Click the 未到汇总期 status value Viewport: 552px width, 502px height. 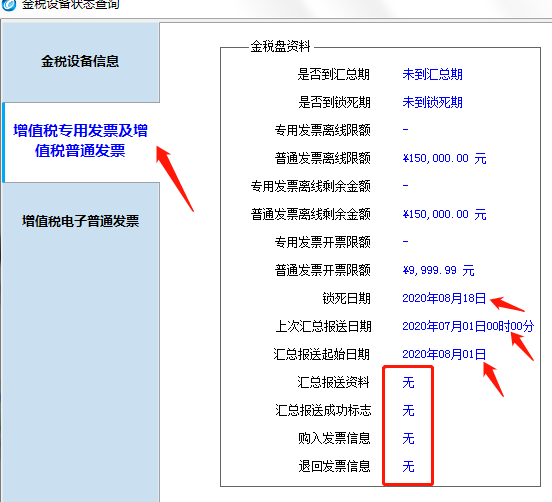(432, 75)
